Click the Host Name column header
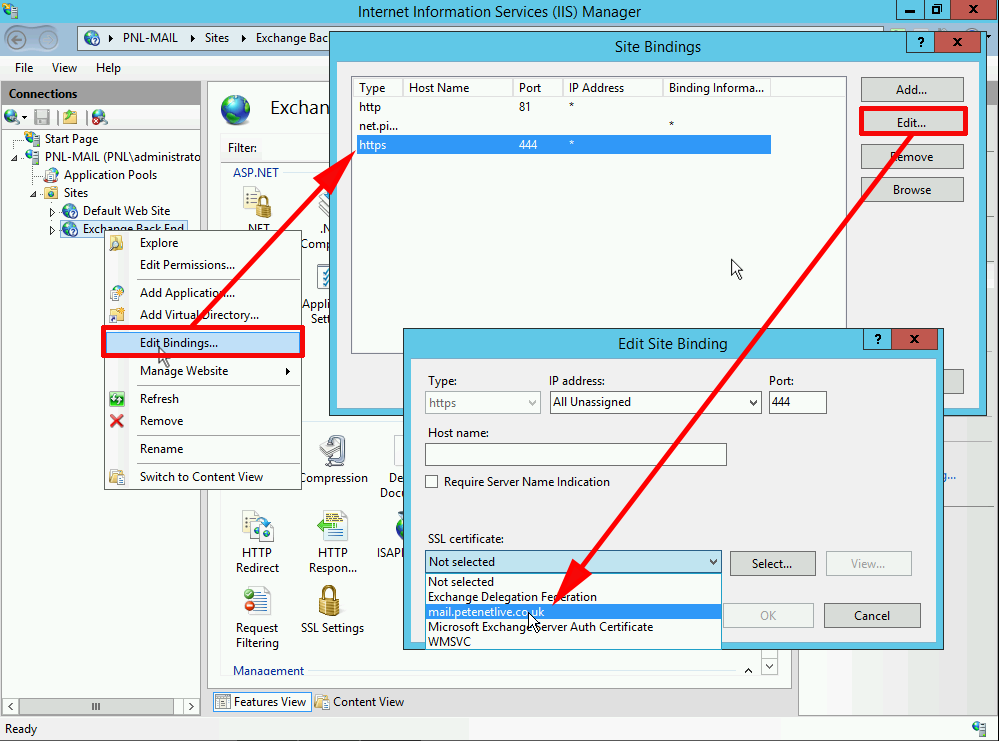Viewport: 999px width, 741px height. 457,88
